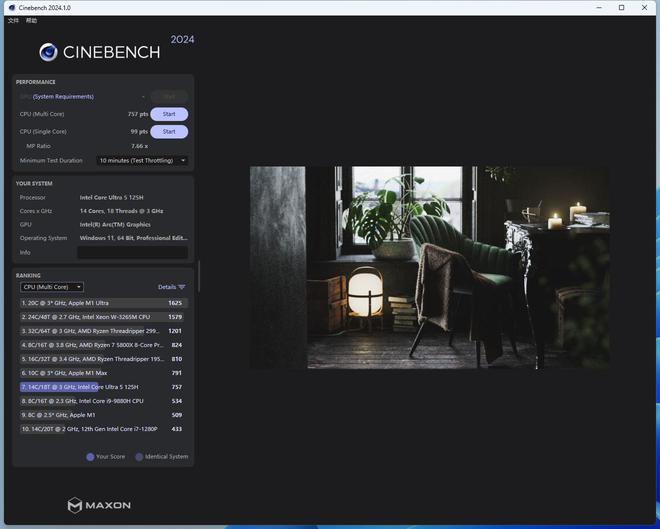Open the Minimum Test Duration dropdown

pyautogui.click(x=142, y=160)
